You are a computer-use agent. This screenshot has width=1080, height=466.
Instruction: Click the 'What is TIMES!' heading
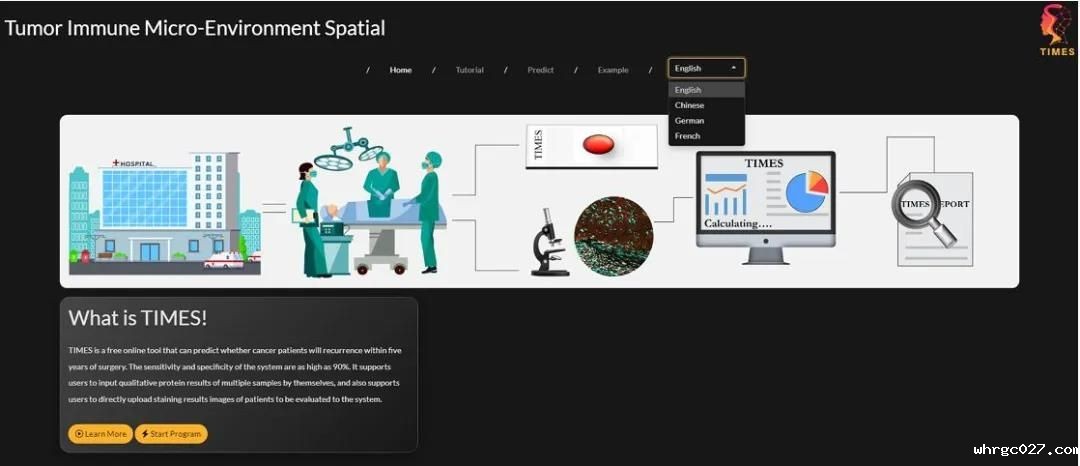coord(138,318)
